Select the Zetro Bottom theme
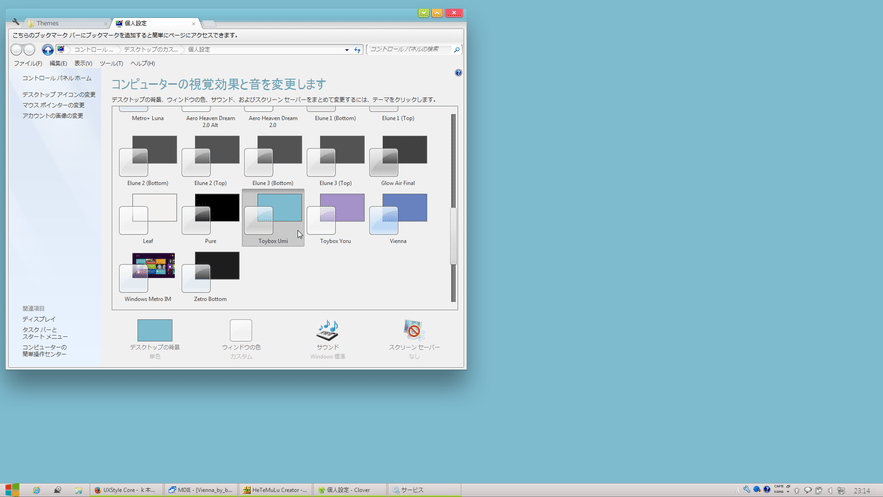This screenshot has width=883, height=497. pyautogui.click(x=211, y=276)
